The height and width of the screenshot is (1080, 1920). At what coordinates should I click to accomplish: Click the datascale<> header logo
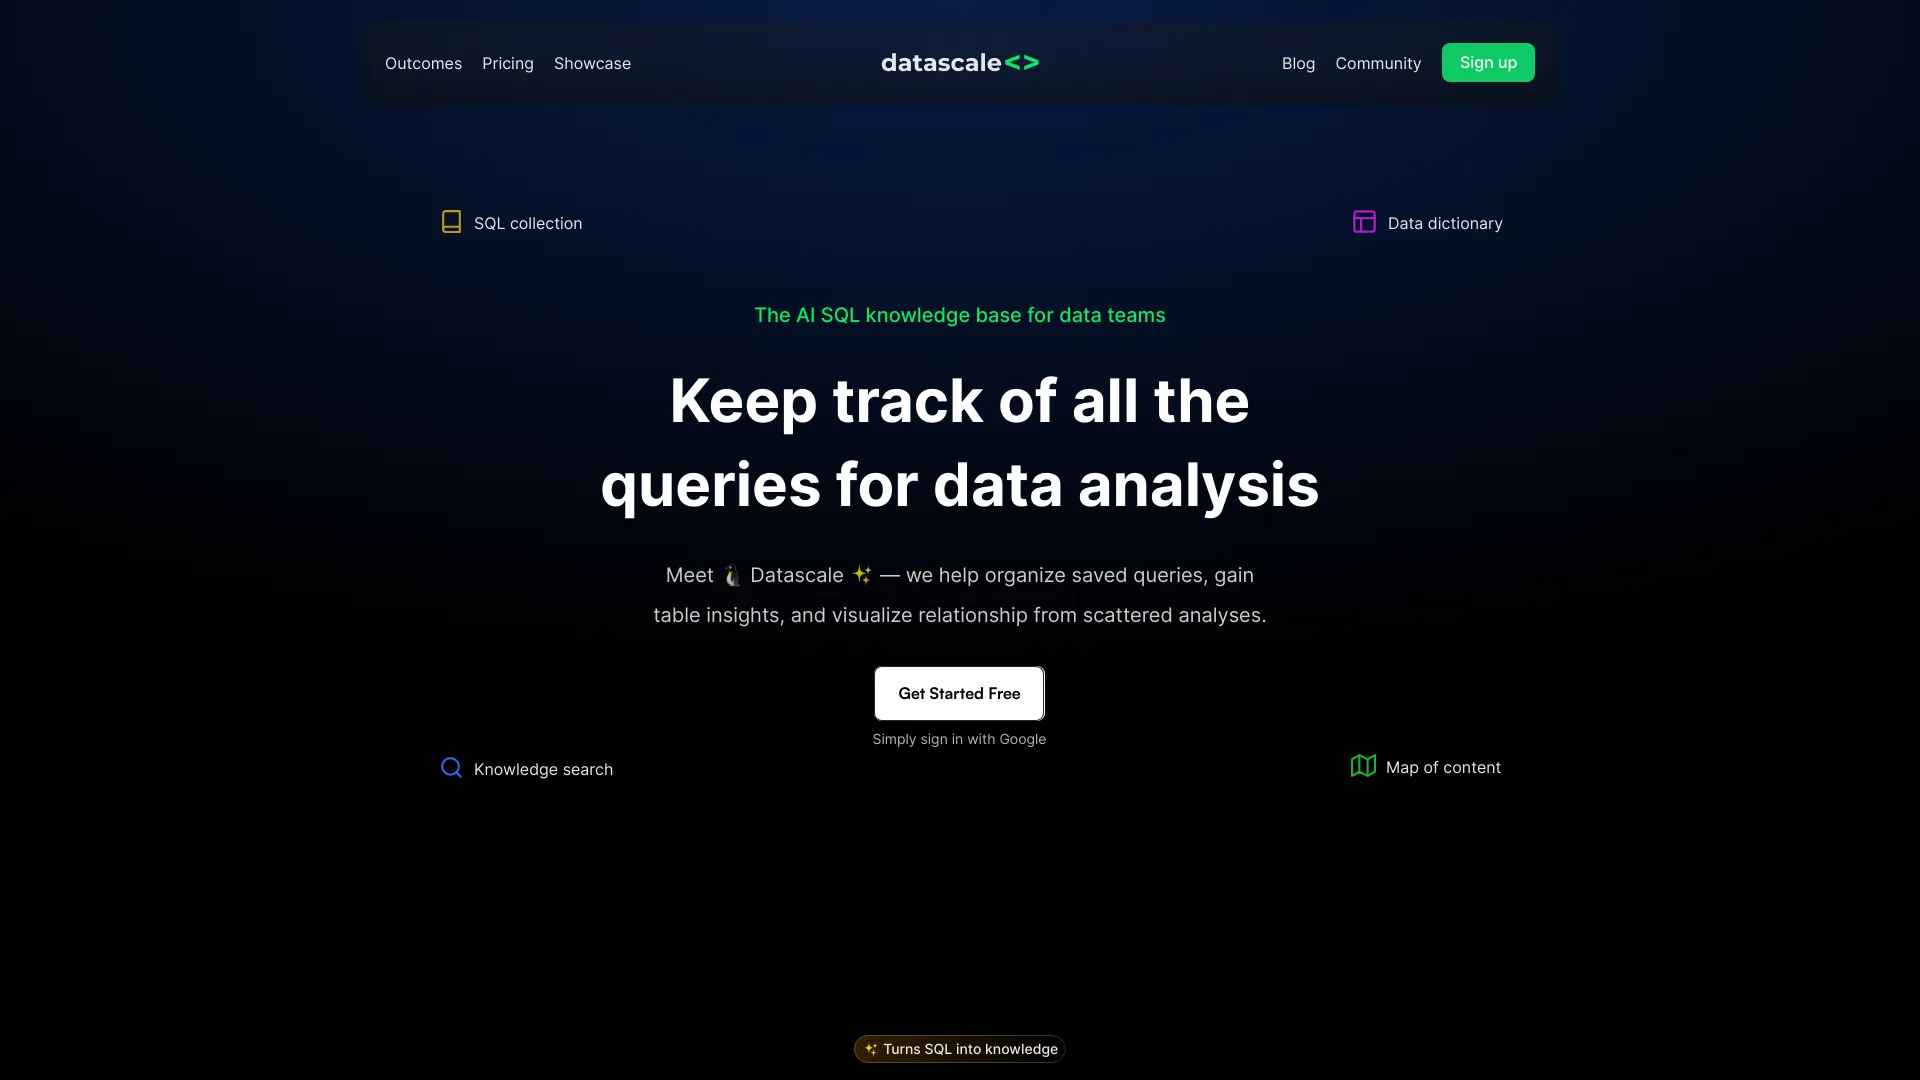(959, 62)
